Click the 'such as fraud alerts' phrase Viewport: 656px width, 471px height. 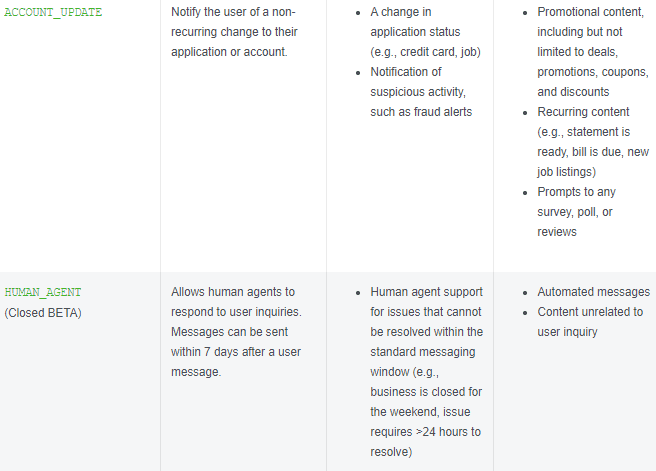(420, 112)
